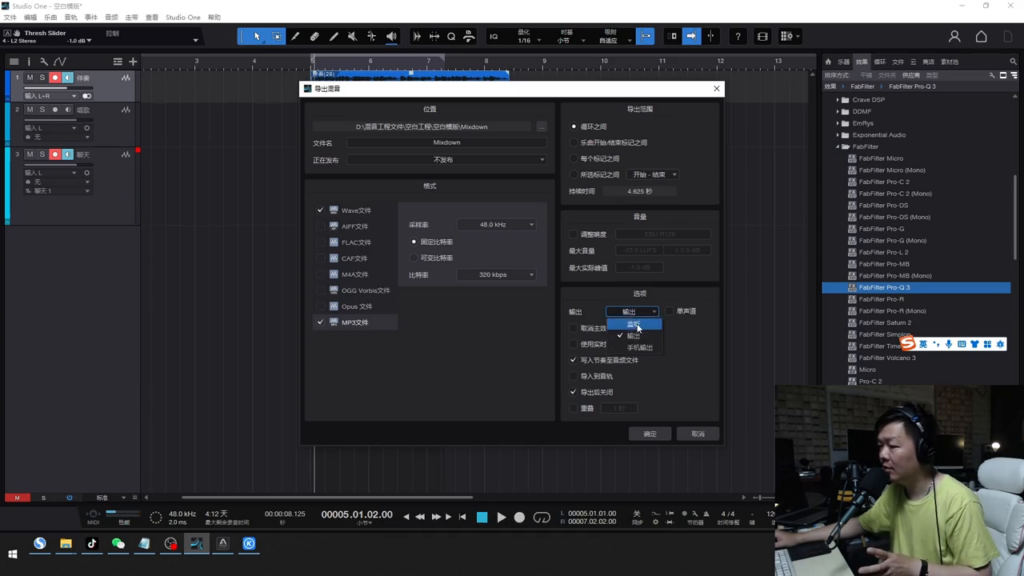This screenshot has width=1024, height=576.
Task: Enable FLAC file format checkbox
Action: click(320, 242)
